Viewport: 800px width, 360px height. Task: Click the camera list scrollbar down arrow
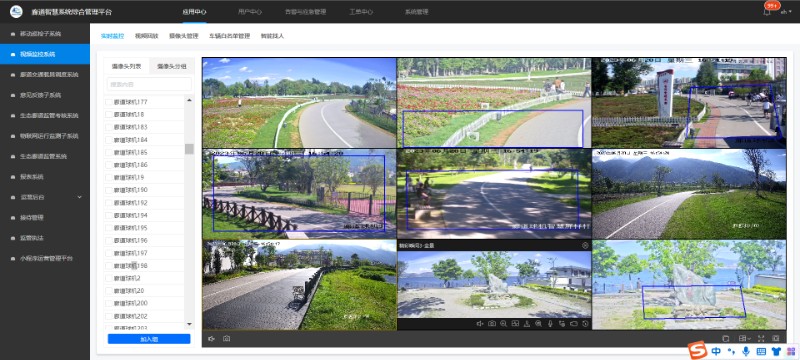click(x=189, y=324)
